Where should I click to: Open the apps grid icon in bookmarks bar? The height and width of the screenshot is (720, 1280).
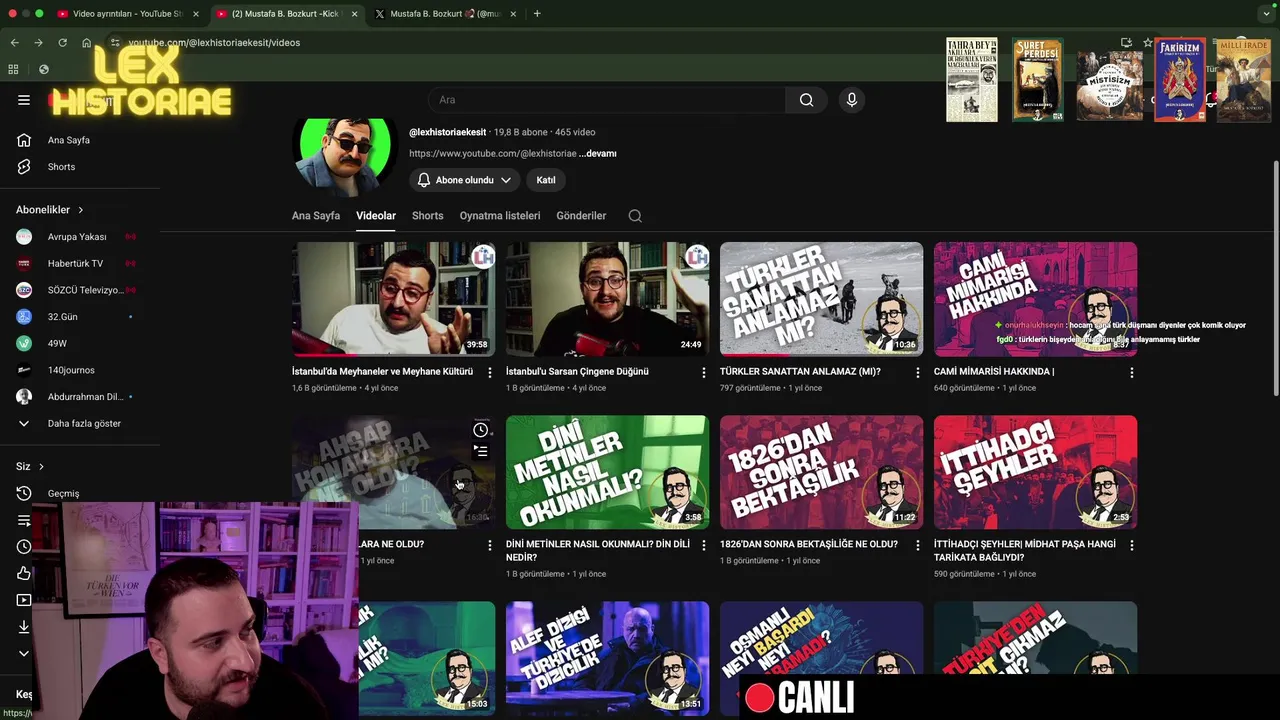tap(13, 69)
